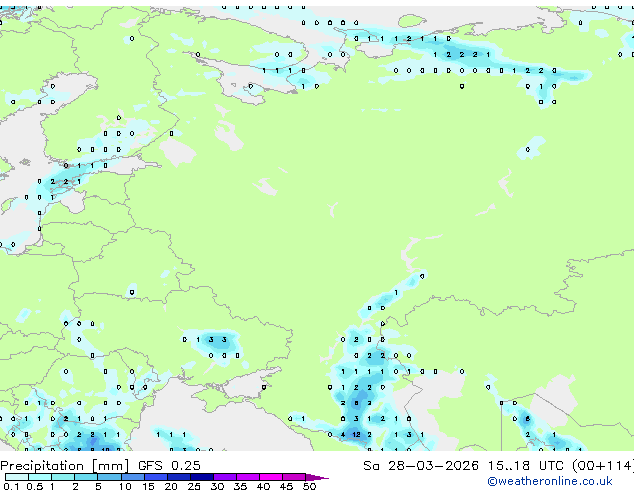Pick magenta swatch between 40 and 45

click(x=271, y=477)
